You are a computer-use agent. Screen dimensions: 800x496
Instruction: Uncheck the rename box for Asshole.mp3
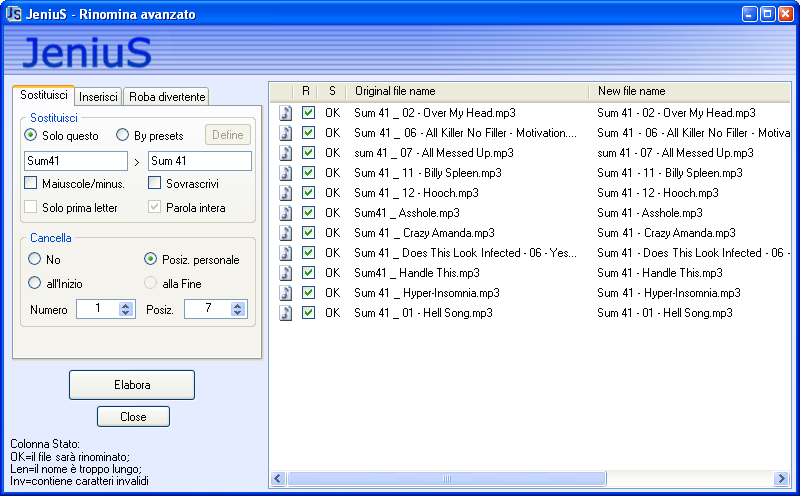tap(308, 212)
